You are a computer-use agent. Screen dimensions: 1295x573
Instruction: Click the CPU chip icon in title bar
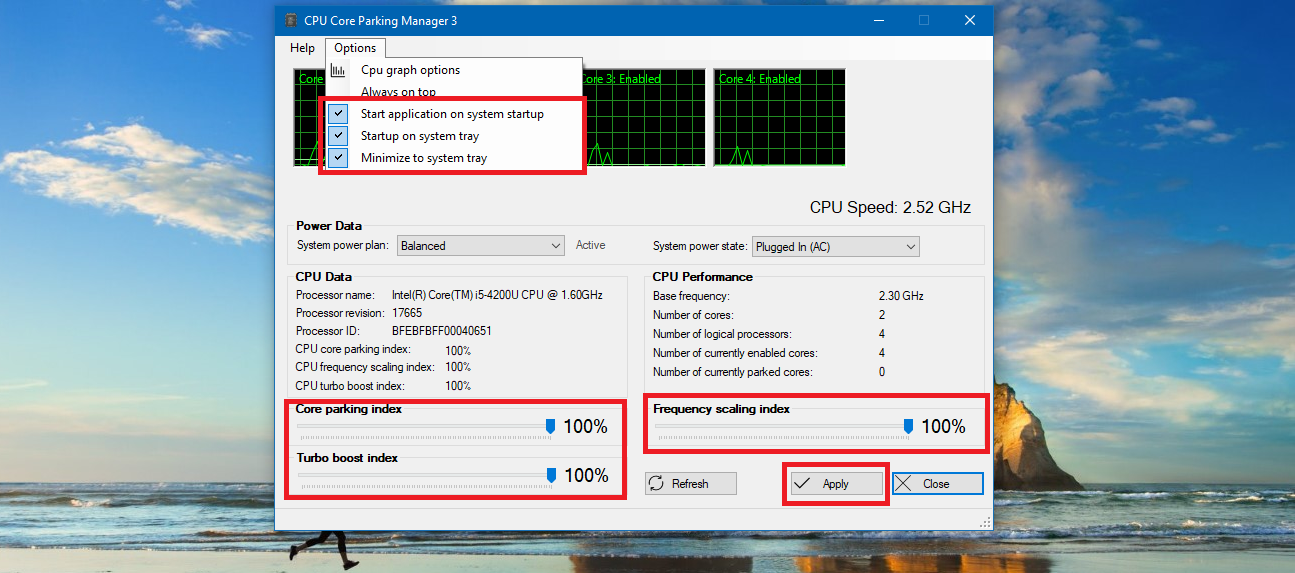coord(291,21)
